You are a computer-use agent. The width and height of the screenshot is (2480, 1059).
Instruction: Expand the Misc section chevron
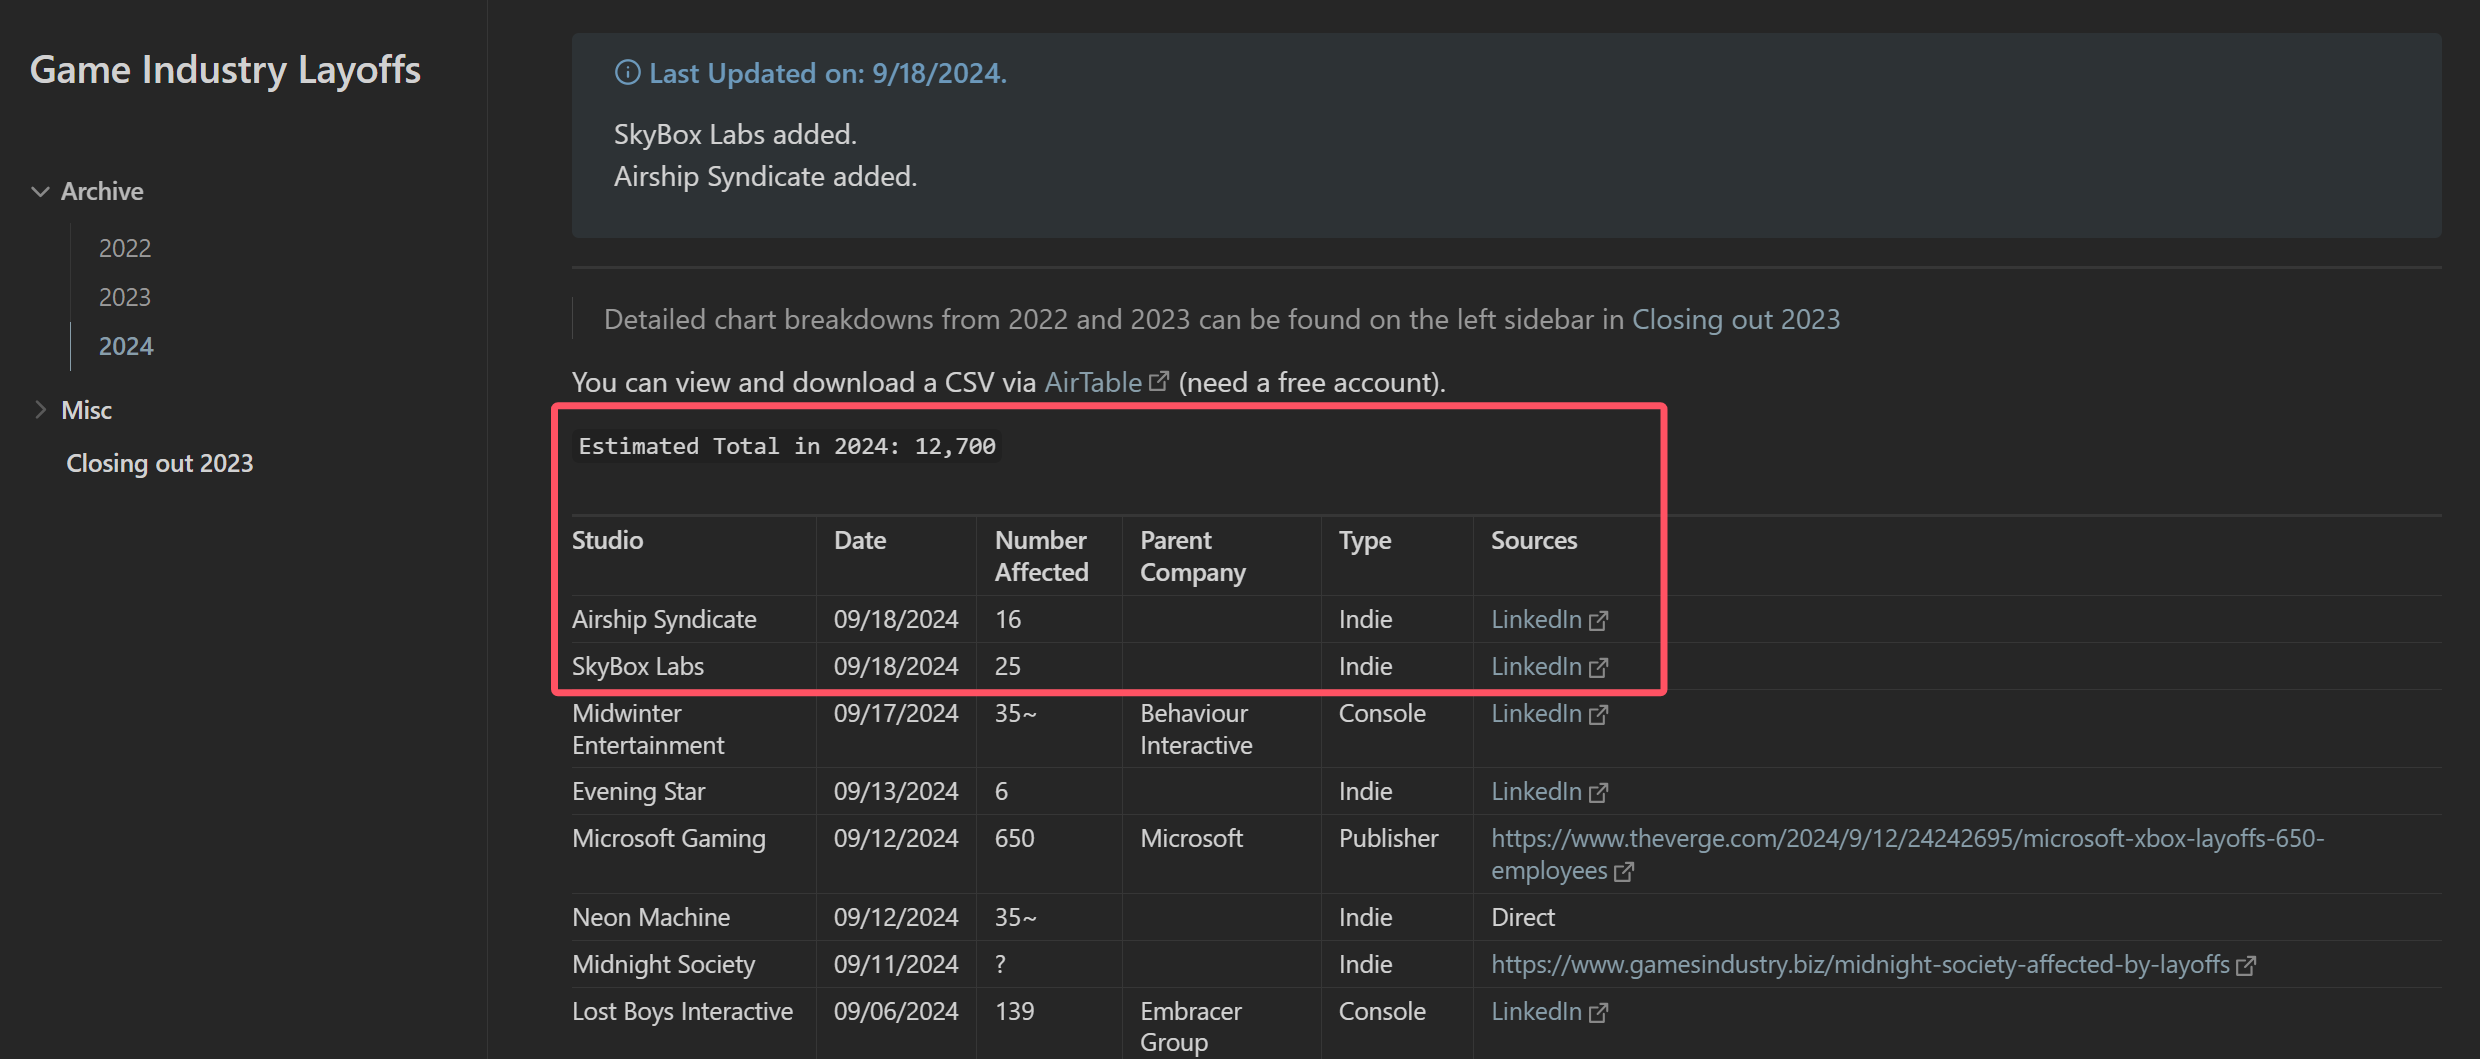pos(40,410)
